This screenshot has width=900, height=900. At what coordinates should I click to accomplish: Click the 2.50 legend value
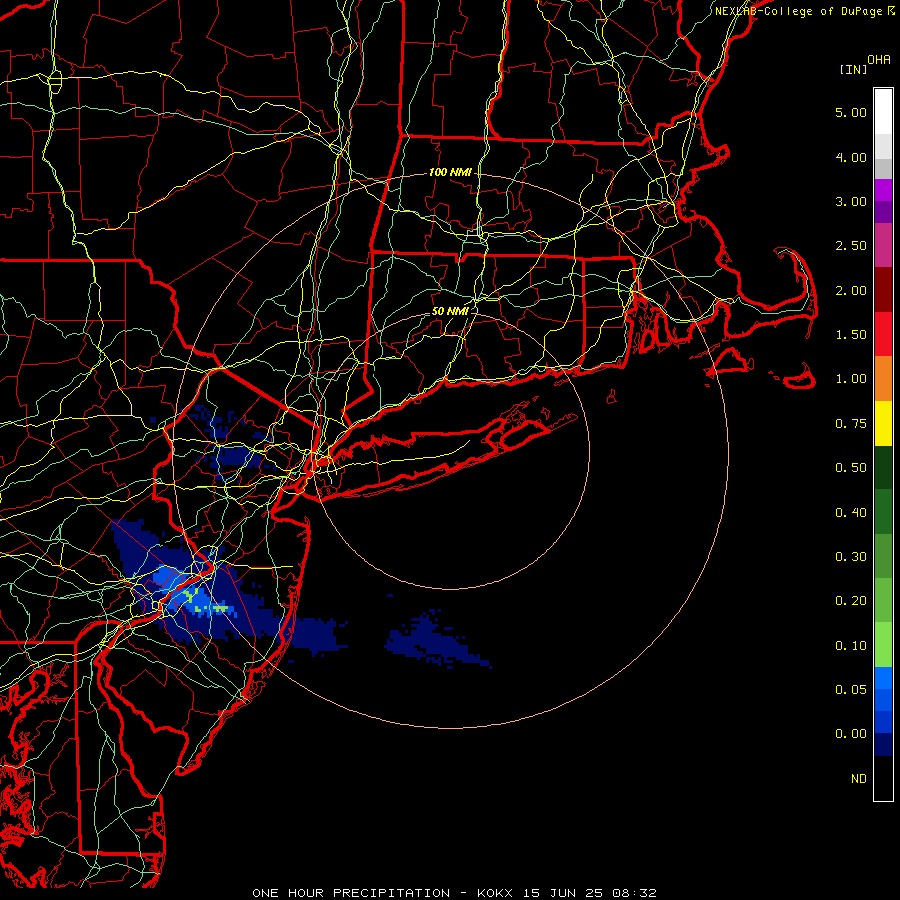coord(851,246)
